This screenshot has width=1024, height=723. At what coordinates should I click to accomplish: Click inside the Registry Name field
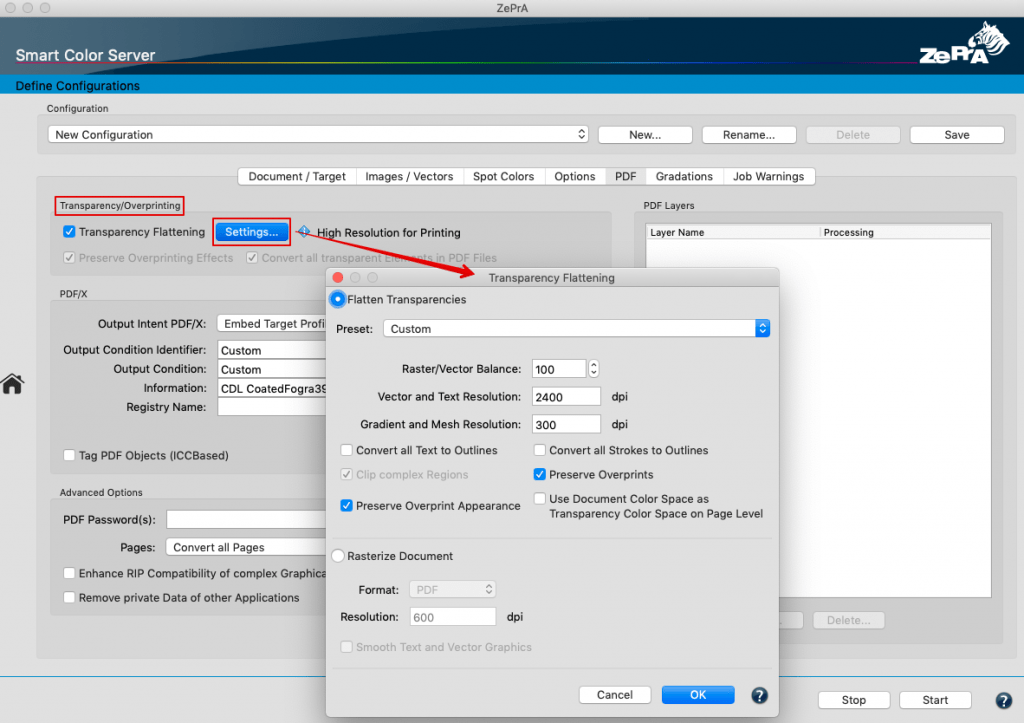[270, 406]
